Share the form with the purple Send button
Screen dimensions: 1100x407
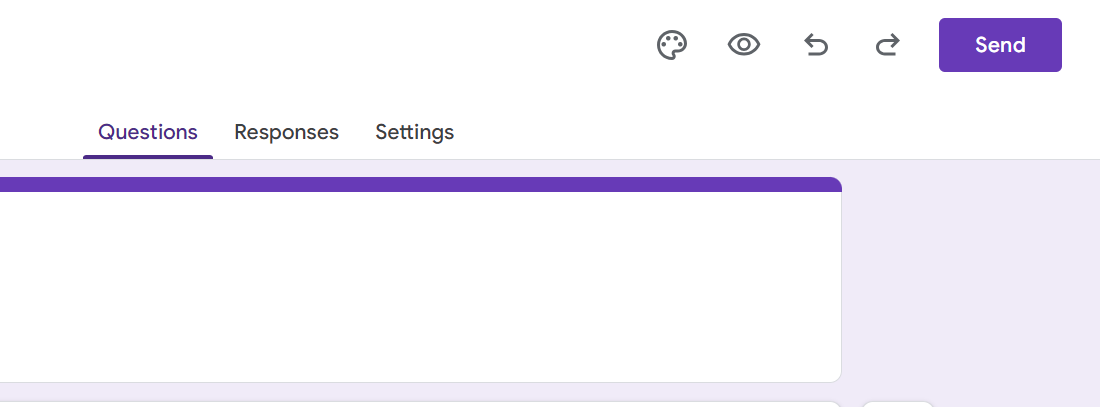[x=1000, y=45]
